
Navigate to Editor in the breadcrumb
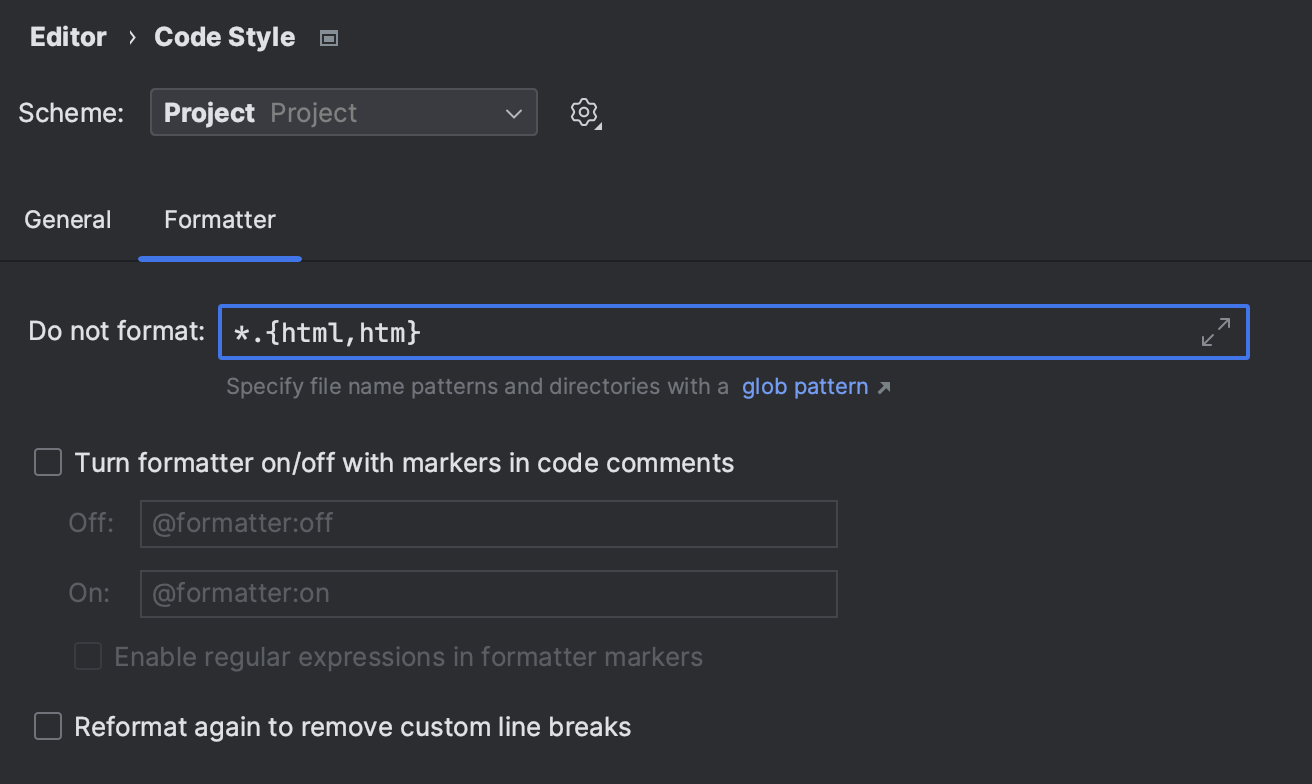point(66,36)
